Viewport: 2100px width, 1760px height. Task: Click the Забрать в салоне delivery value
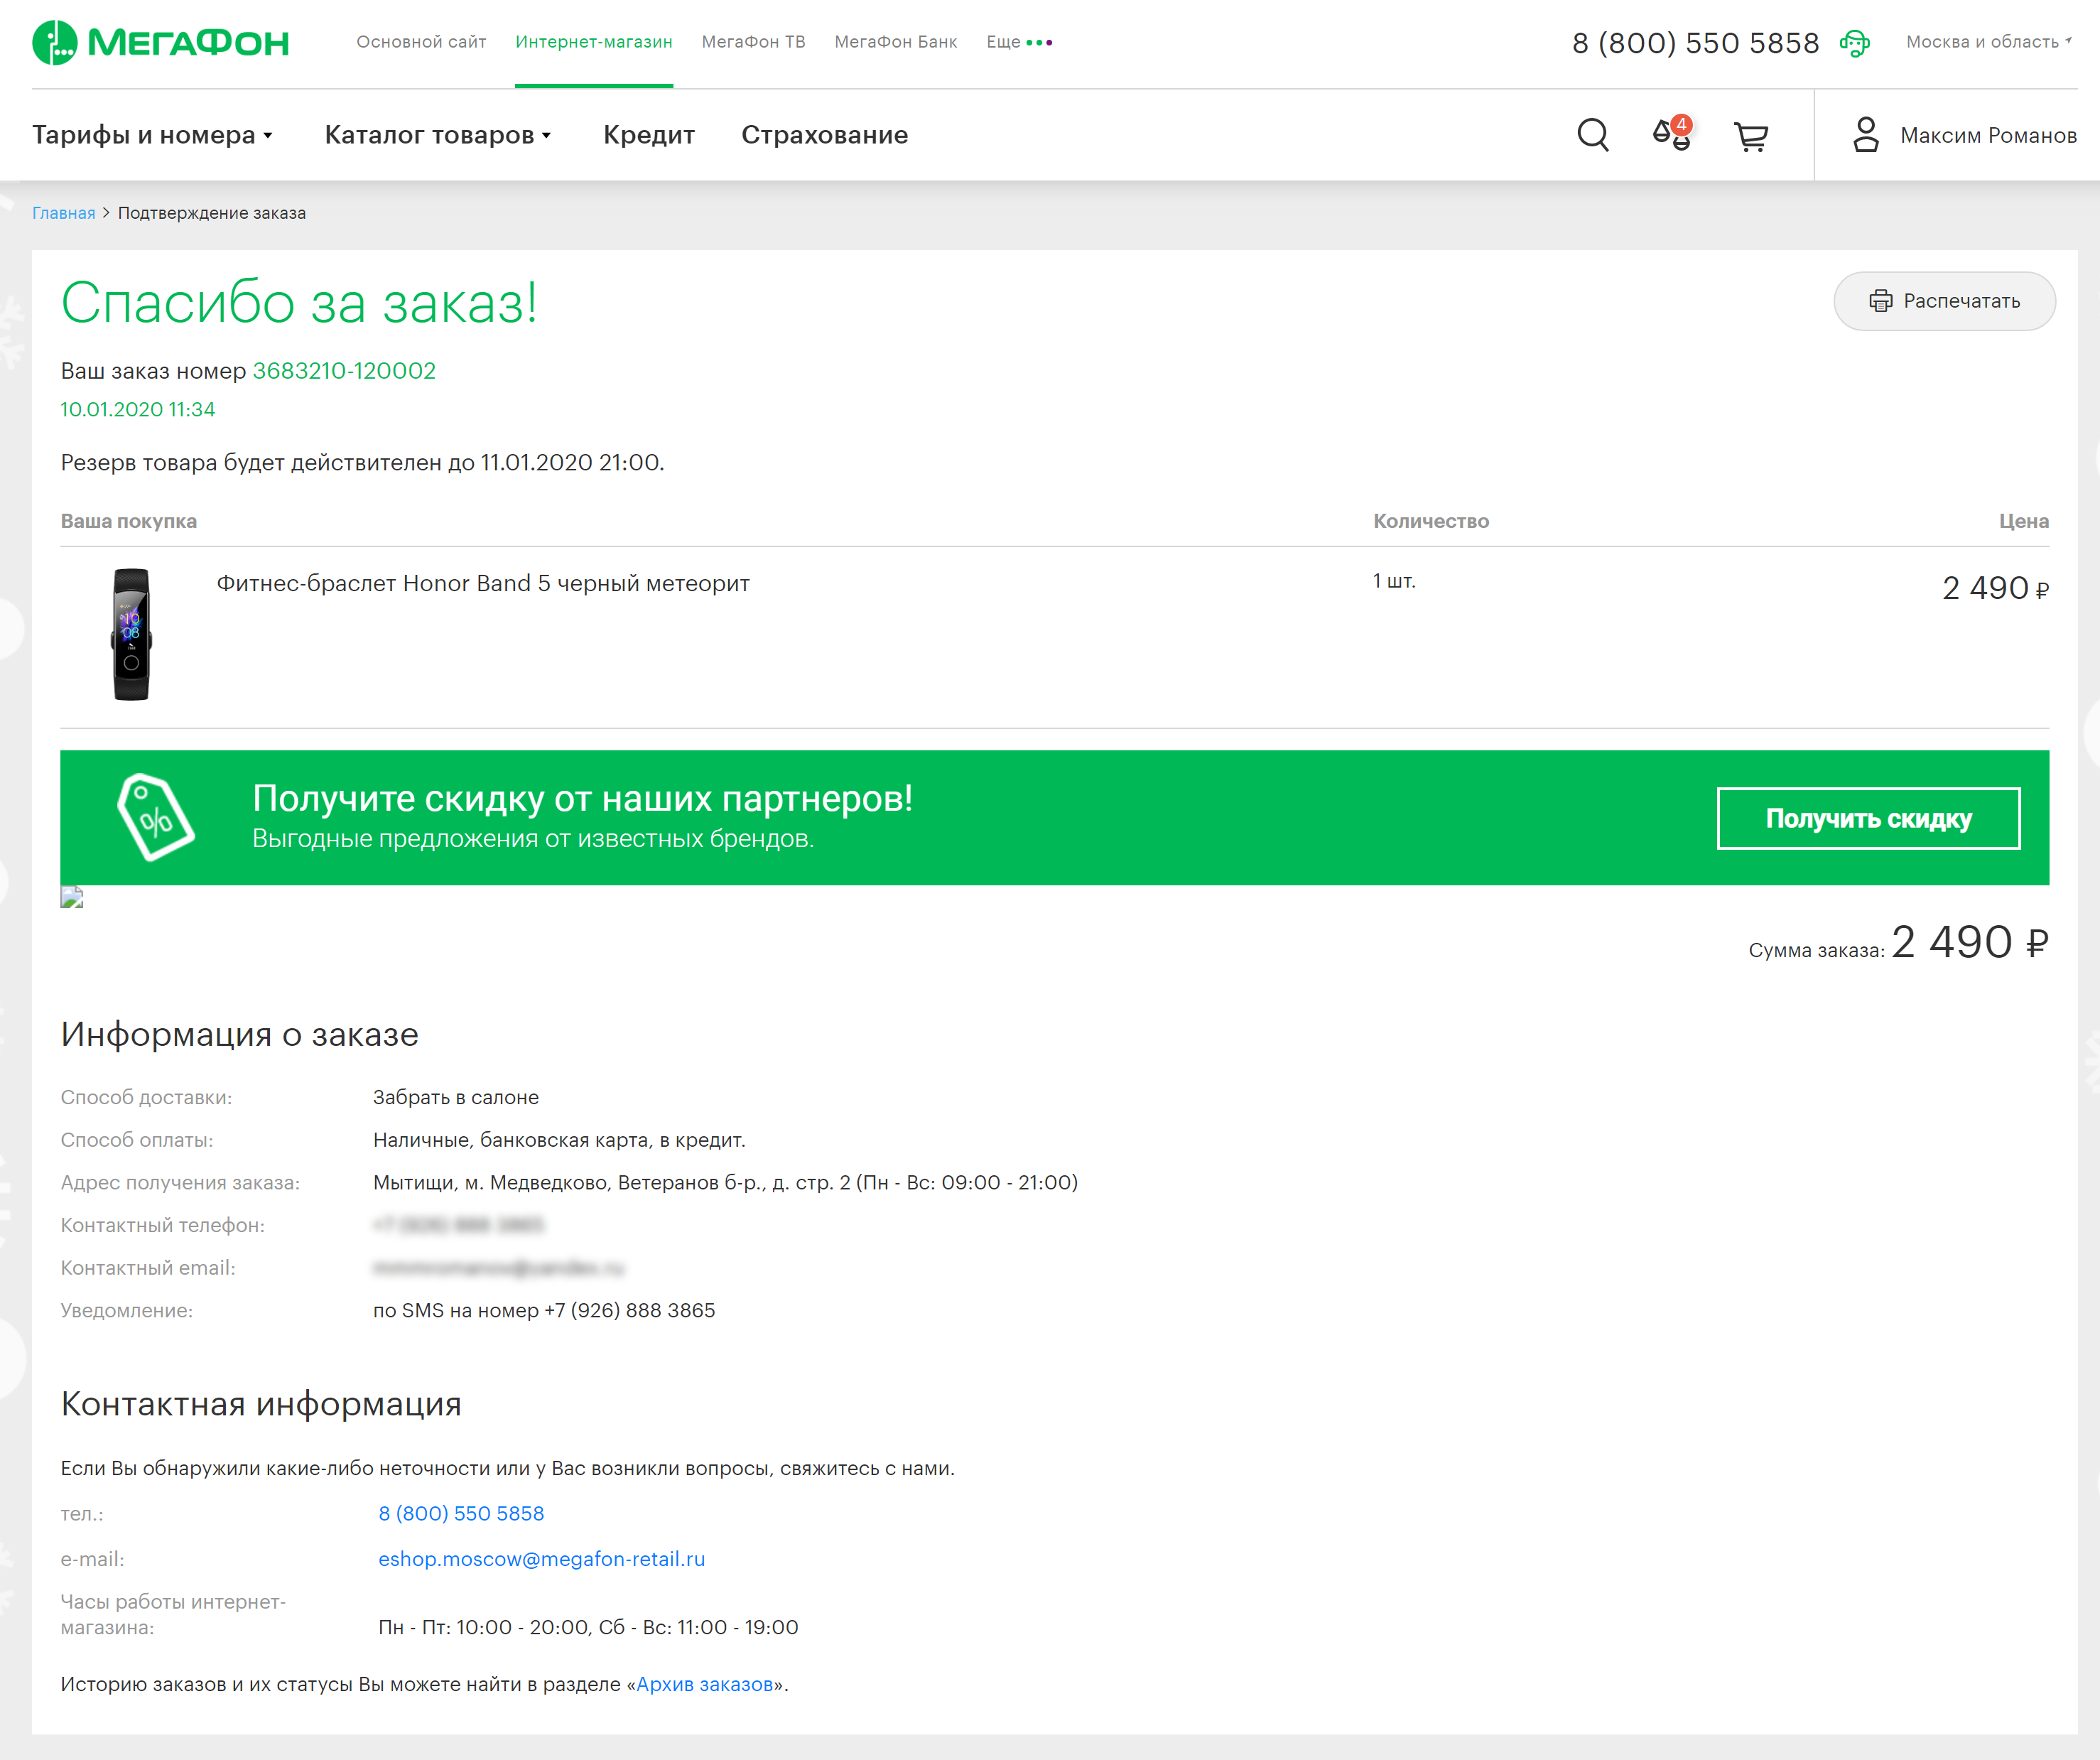(456, 1097)
